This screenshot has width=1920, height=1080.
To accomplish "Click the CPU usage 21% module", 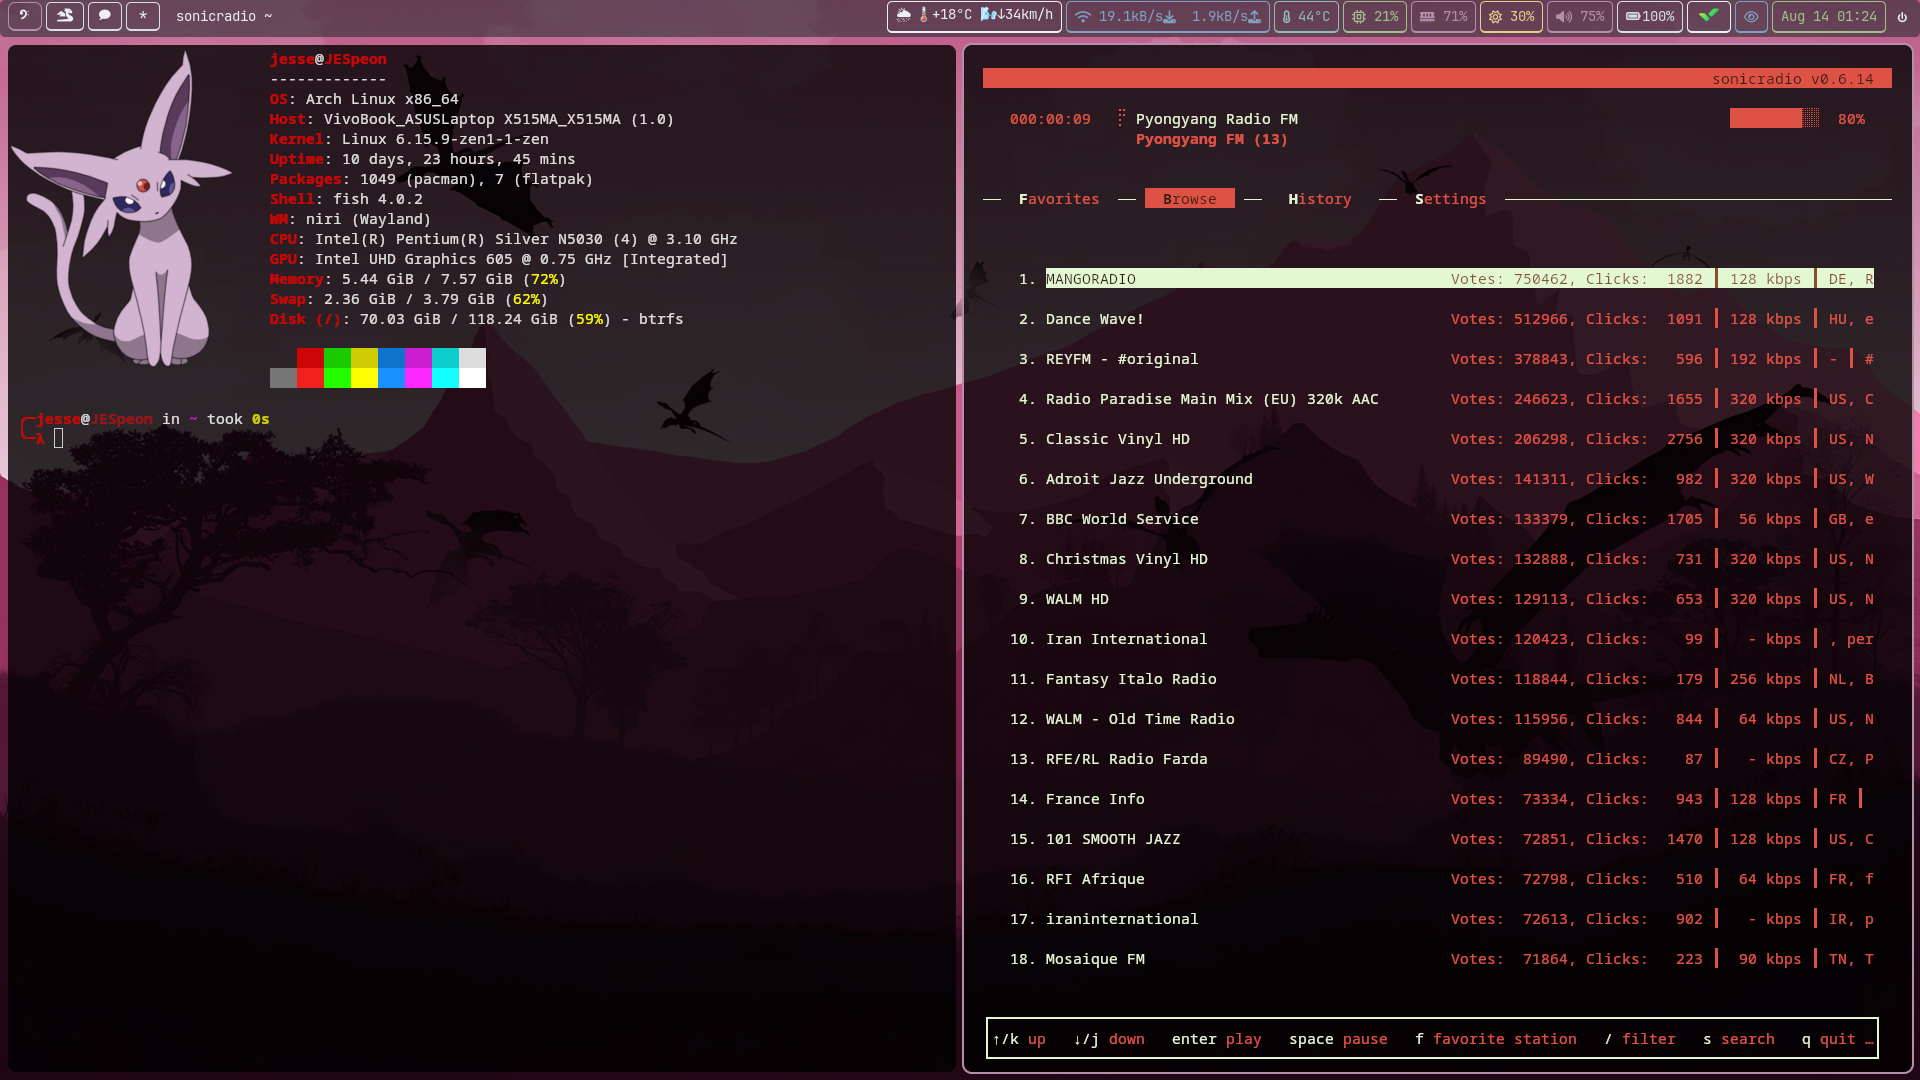I will click(1375, 16).
